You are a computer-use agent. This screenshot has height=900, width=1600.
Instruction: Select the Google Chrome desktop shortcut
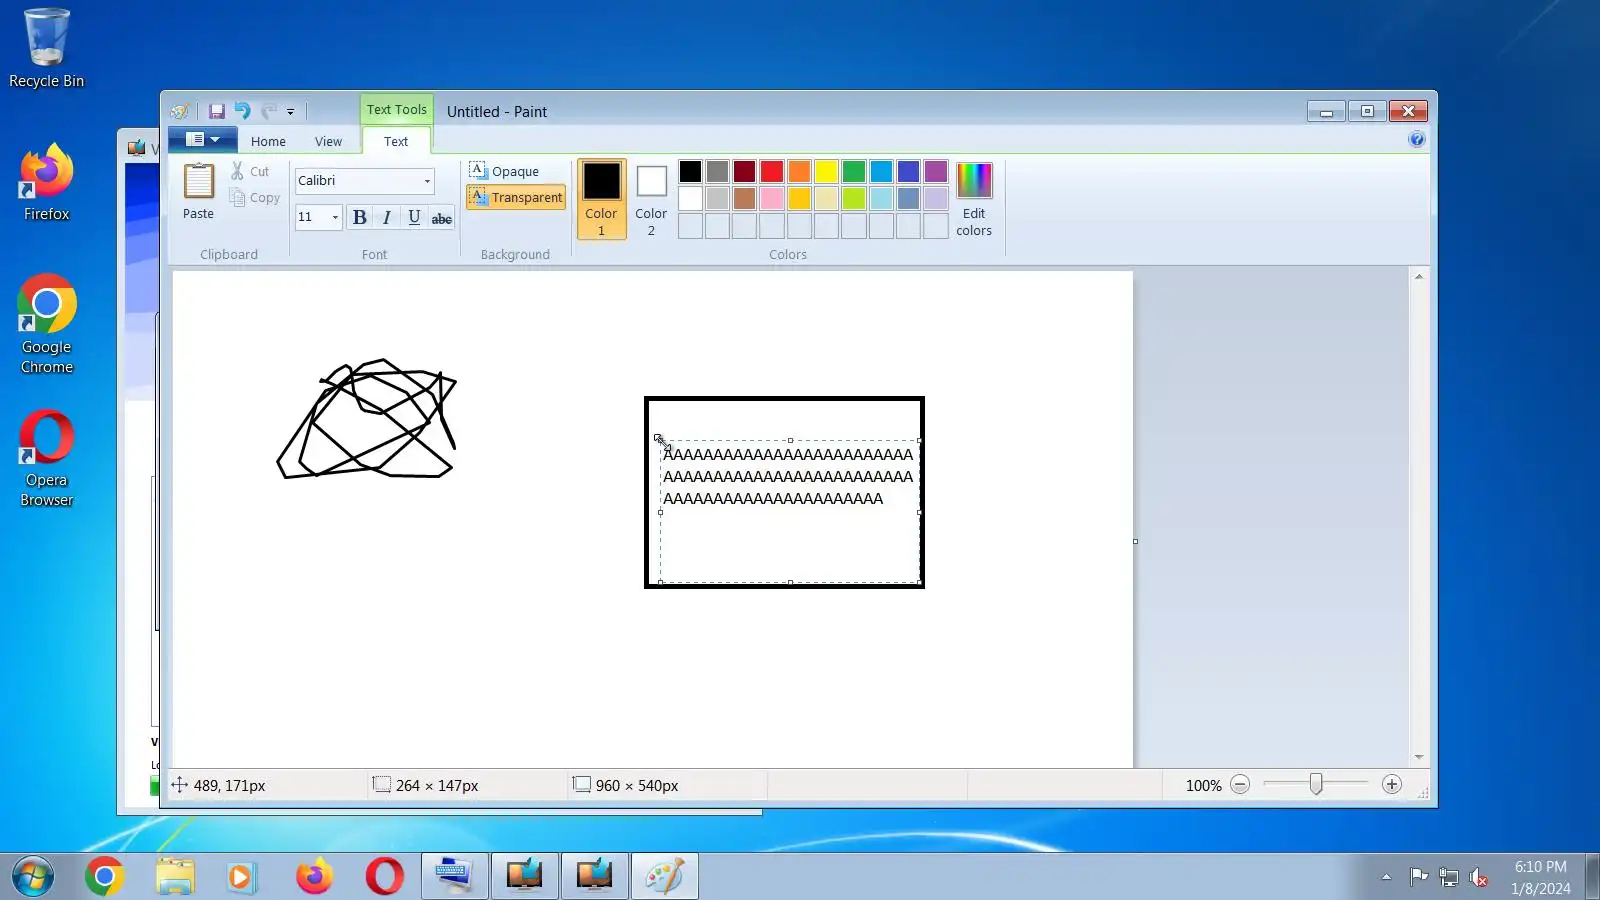point(47,325)
